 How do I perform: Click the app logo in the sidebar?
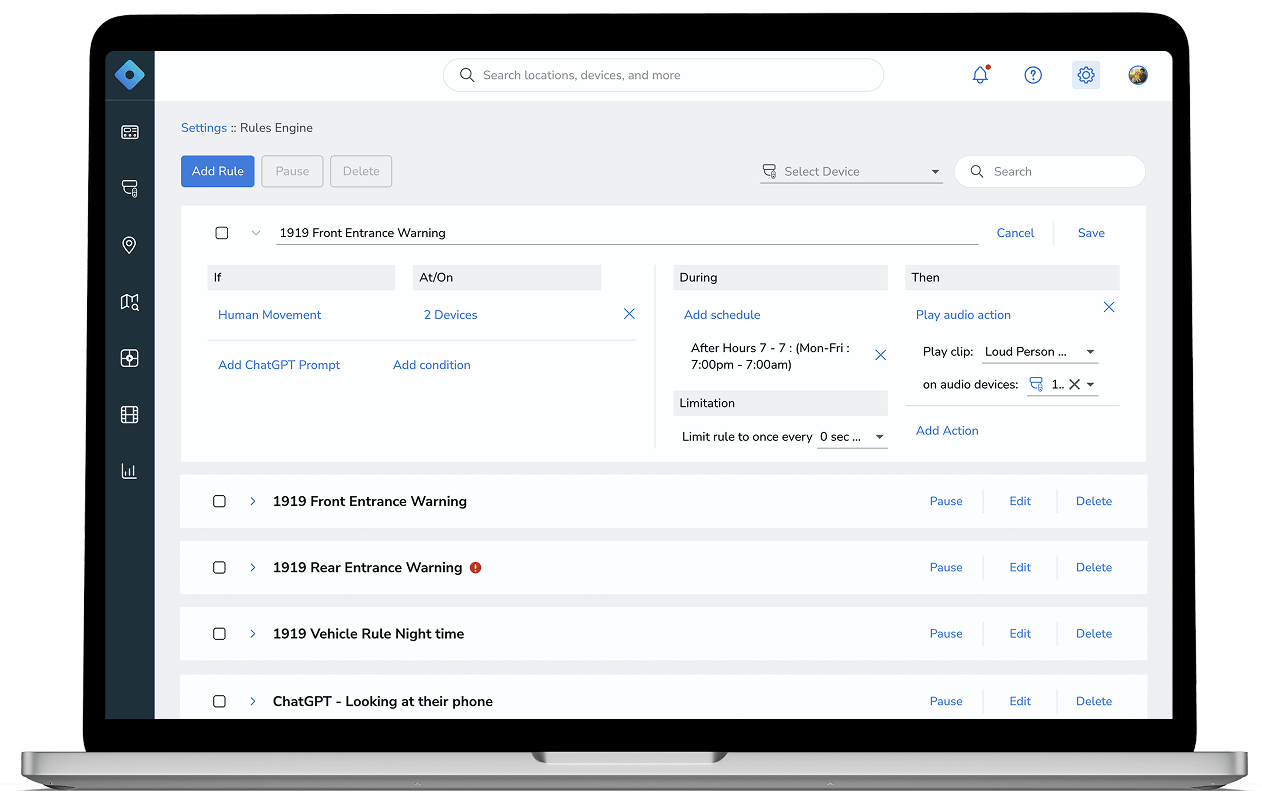click(130, 75)
